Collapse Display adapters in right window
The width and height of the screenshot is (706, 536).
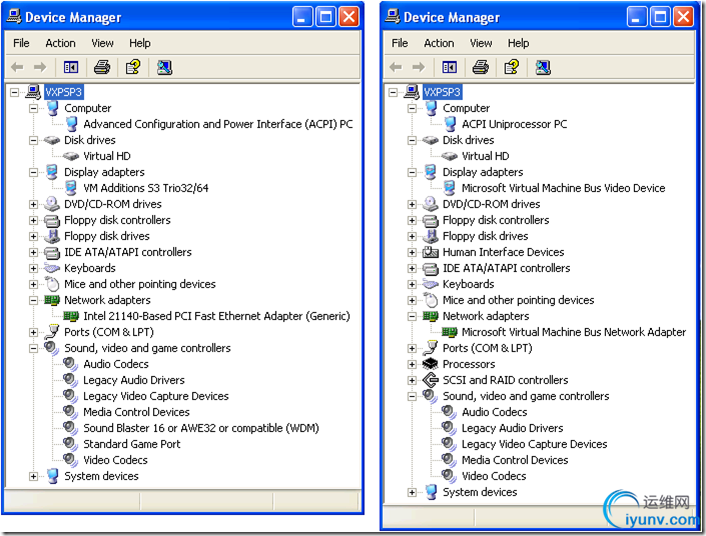pos(412,173)
